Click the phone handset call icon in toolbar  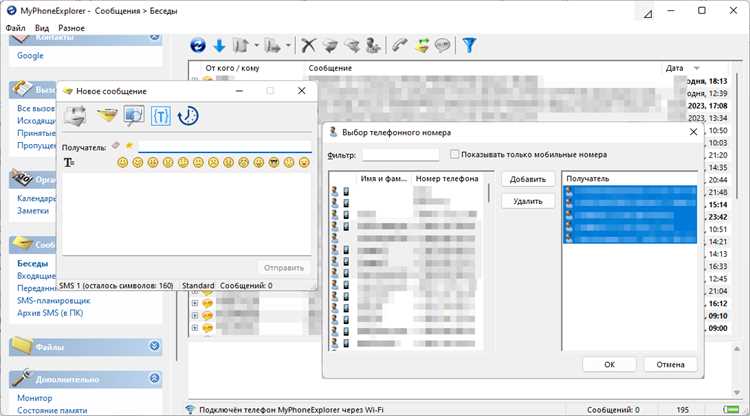(x=399, y=45)
